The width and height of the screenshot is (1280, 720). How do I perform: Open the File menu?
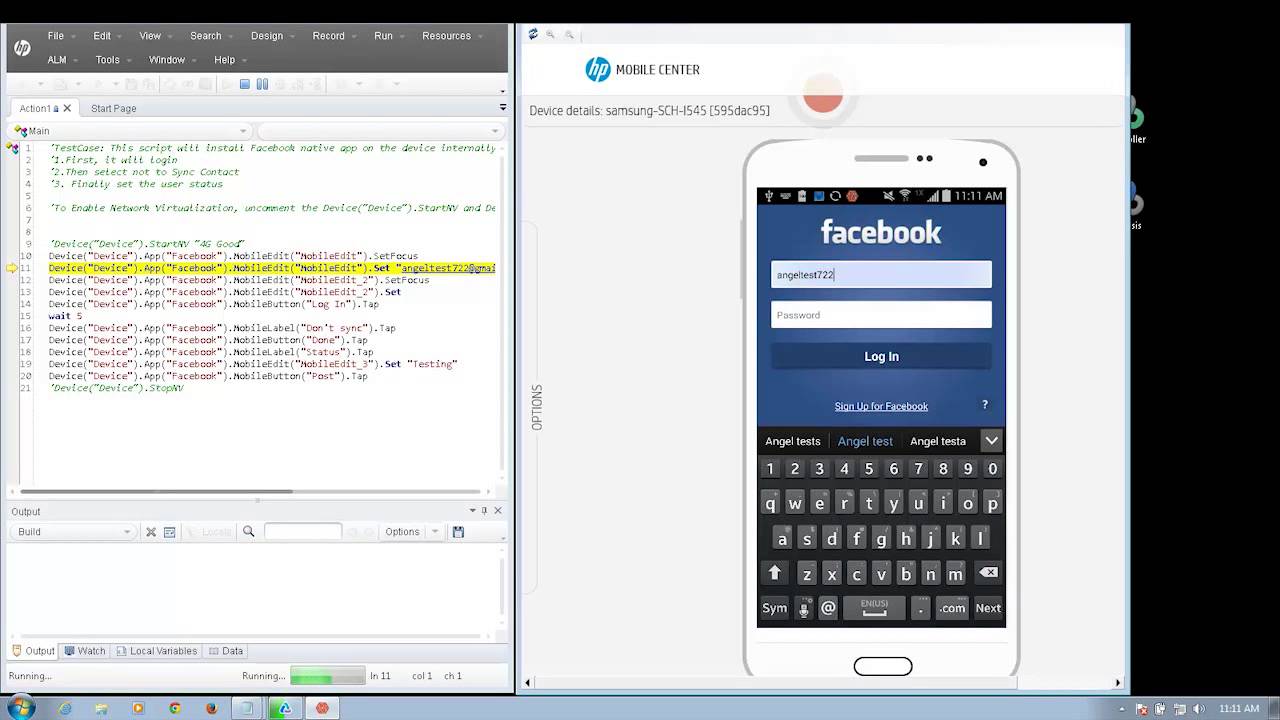(x=56, y=36)
